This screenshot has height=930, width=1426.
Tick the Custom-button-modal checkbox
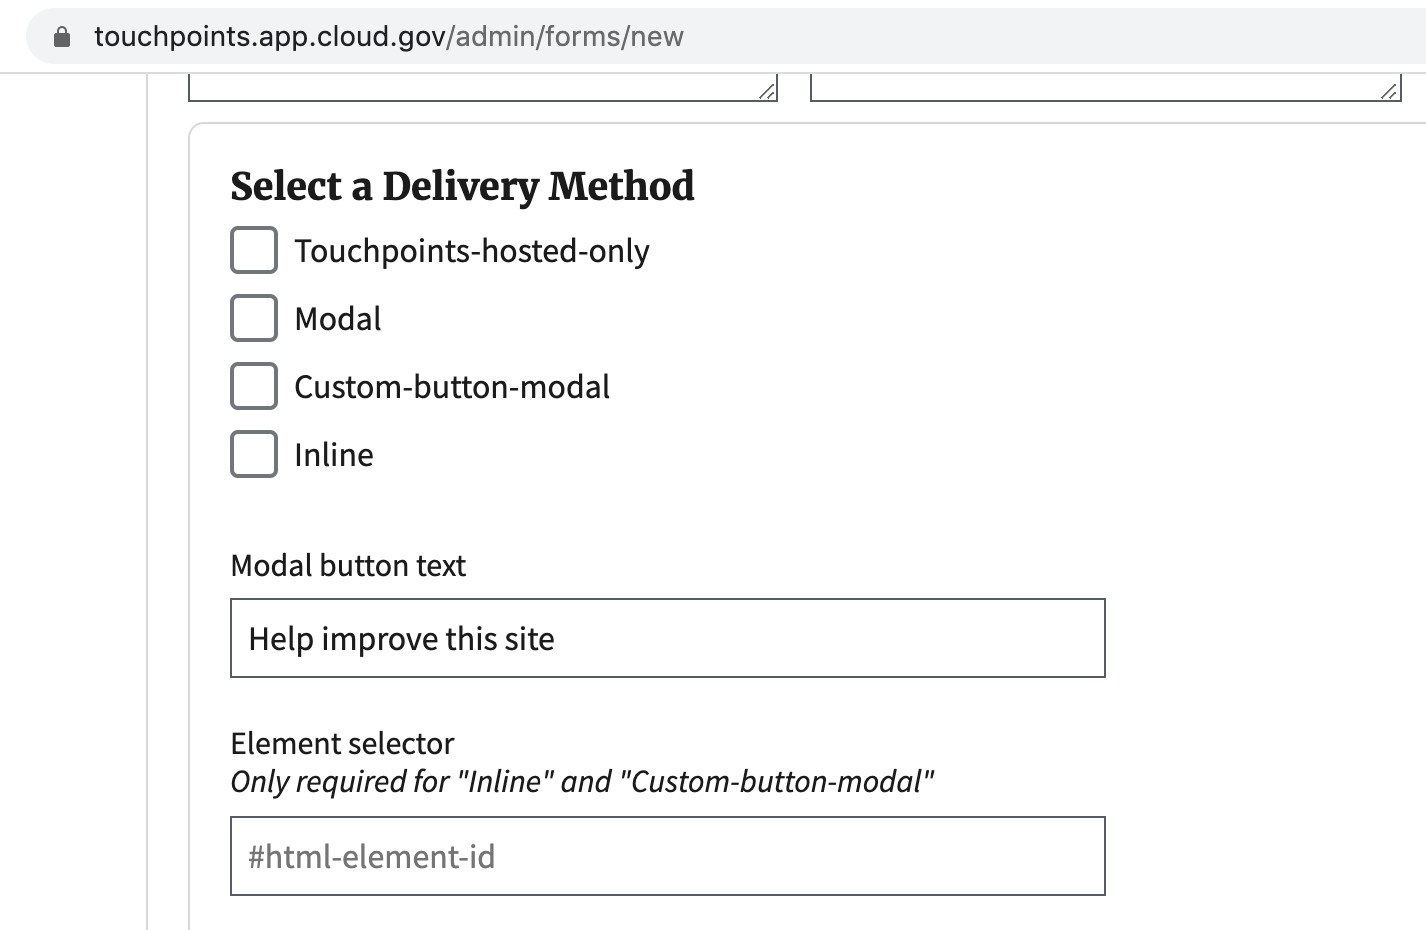pyautogui.click(x=254, y=386)
